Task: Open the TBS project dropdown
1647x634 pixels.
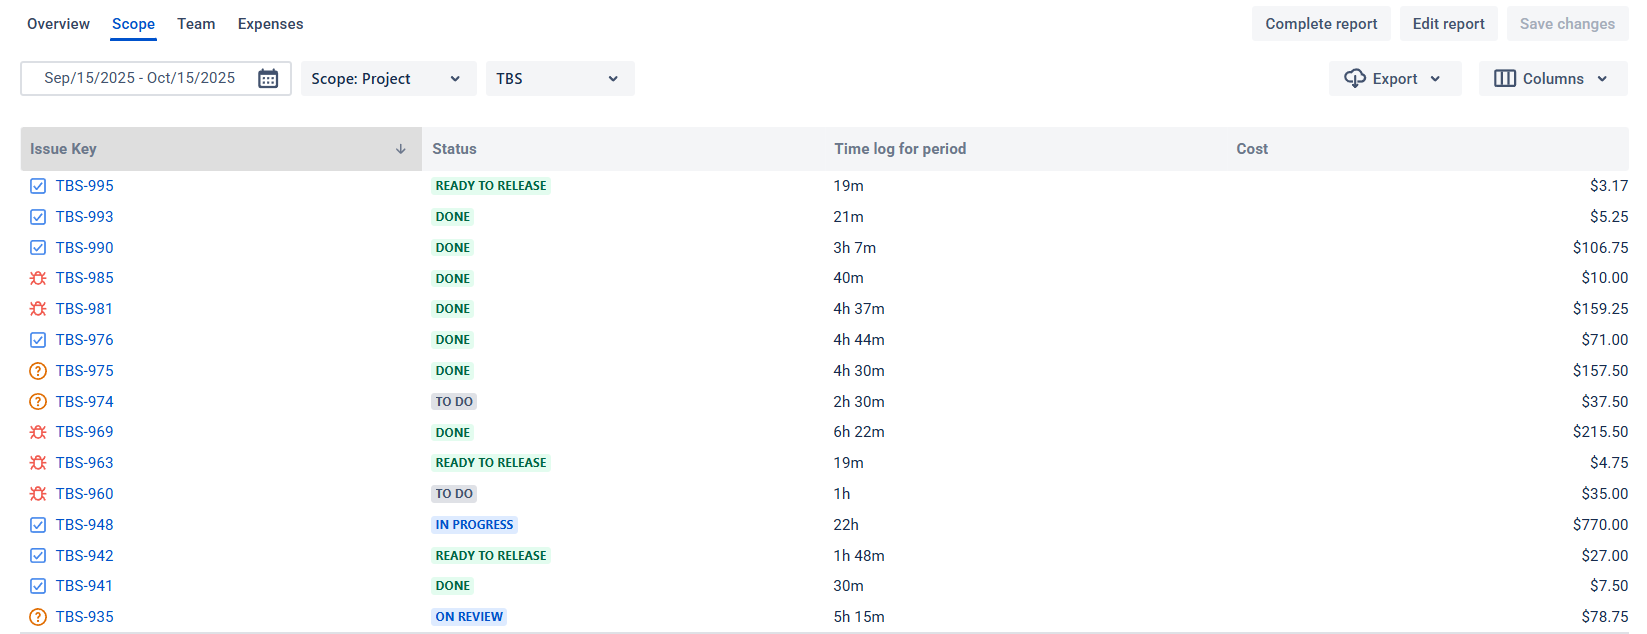Action: pyautogui.click(x=560, y=78)
